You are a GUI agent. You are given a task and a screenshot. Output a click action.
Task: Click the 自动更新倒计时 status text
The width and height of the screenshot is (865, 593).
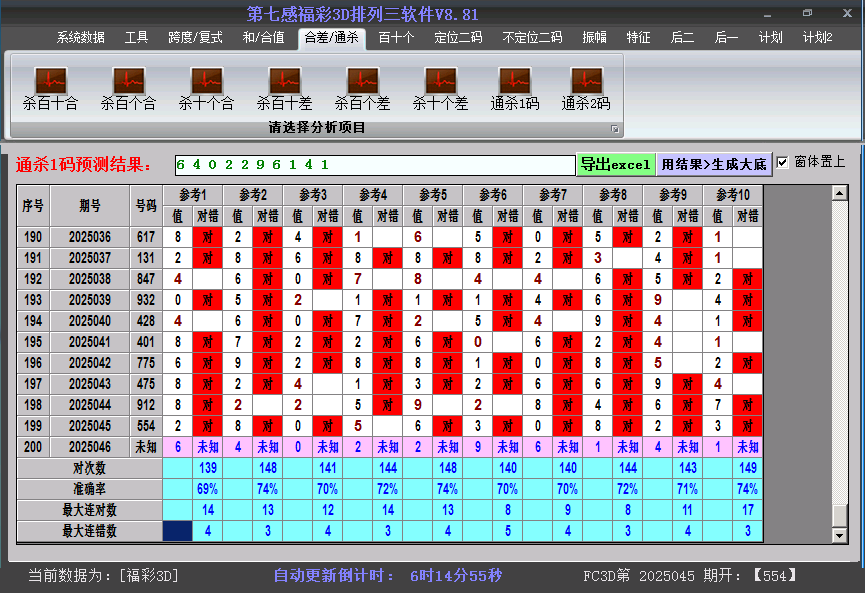[x=388, y=576]
